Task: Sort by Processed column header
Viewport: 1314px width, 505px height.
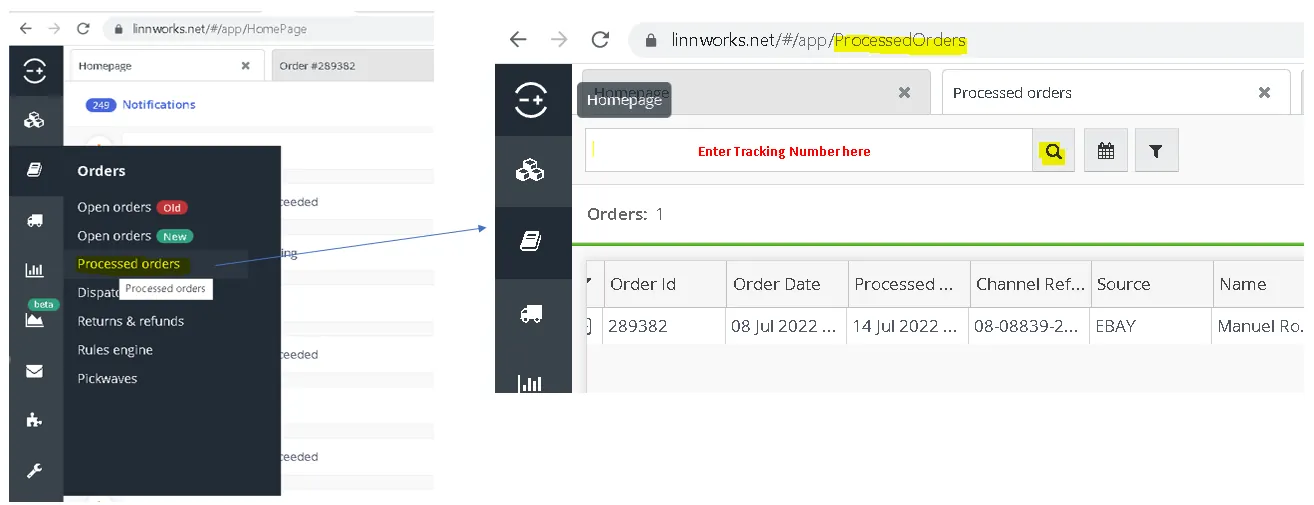Action: [x=909, y=284]
